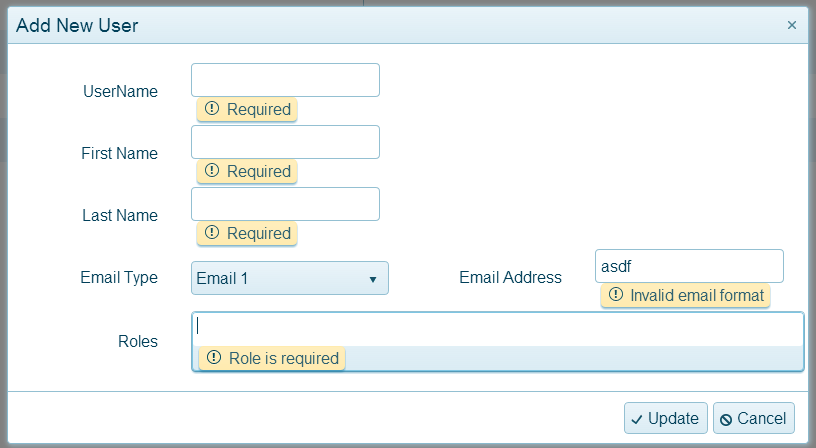Click the warning icon beside UserName Required
816x448 pixels.
[x=211, y=109]
